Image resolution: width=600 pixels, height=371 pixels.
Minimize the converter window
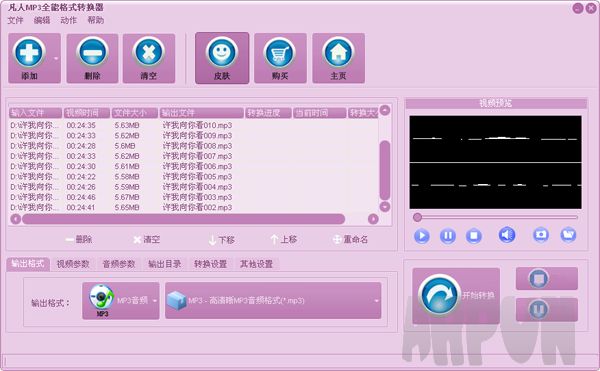[578, 8]
